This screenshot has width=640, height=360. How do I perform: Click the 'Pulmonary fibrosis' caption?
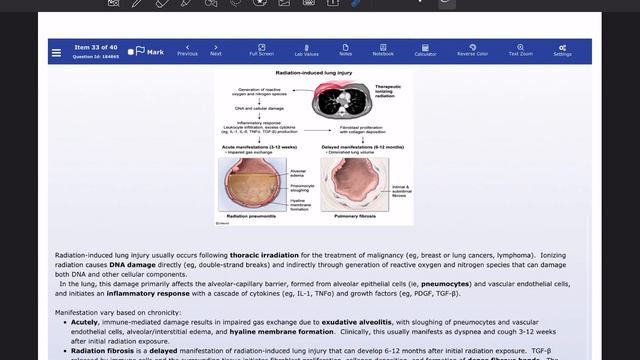[355, 216]
